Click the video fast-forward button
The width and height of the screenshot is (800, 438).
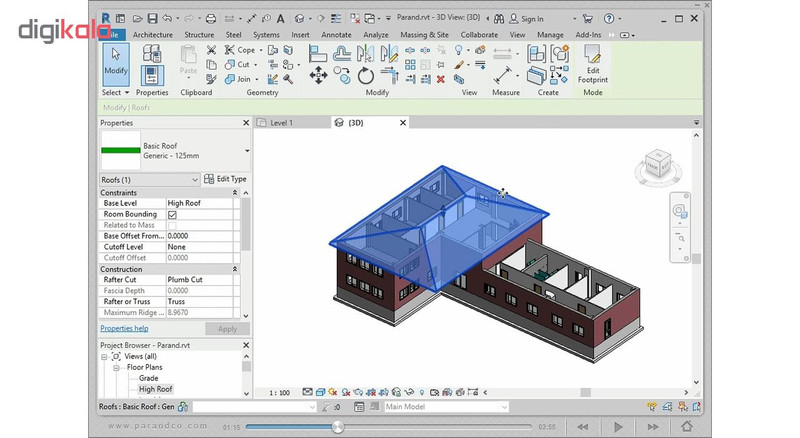653,427
